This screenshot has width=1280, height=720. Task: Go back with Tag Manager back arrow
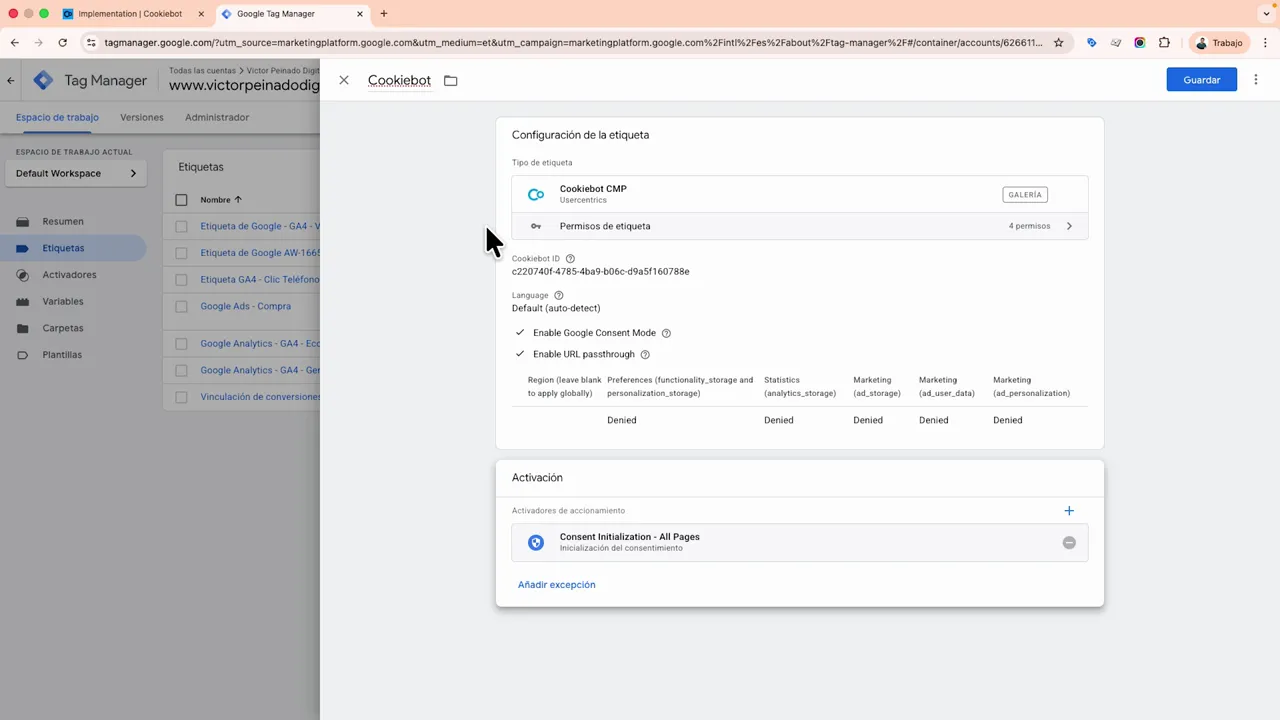click(x=11, y=81)
